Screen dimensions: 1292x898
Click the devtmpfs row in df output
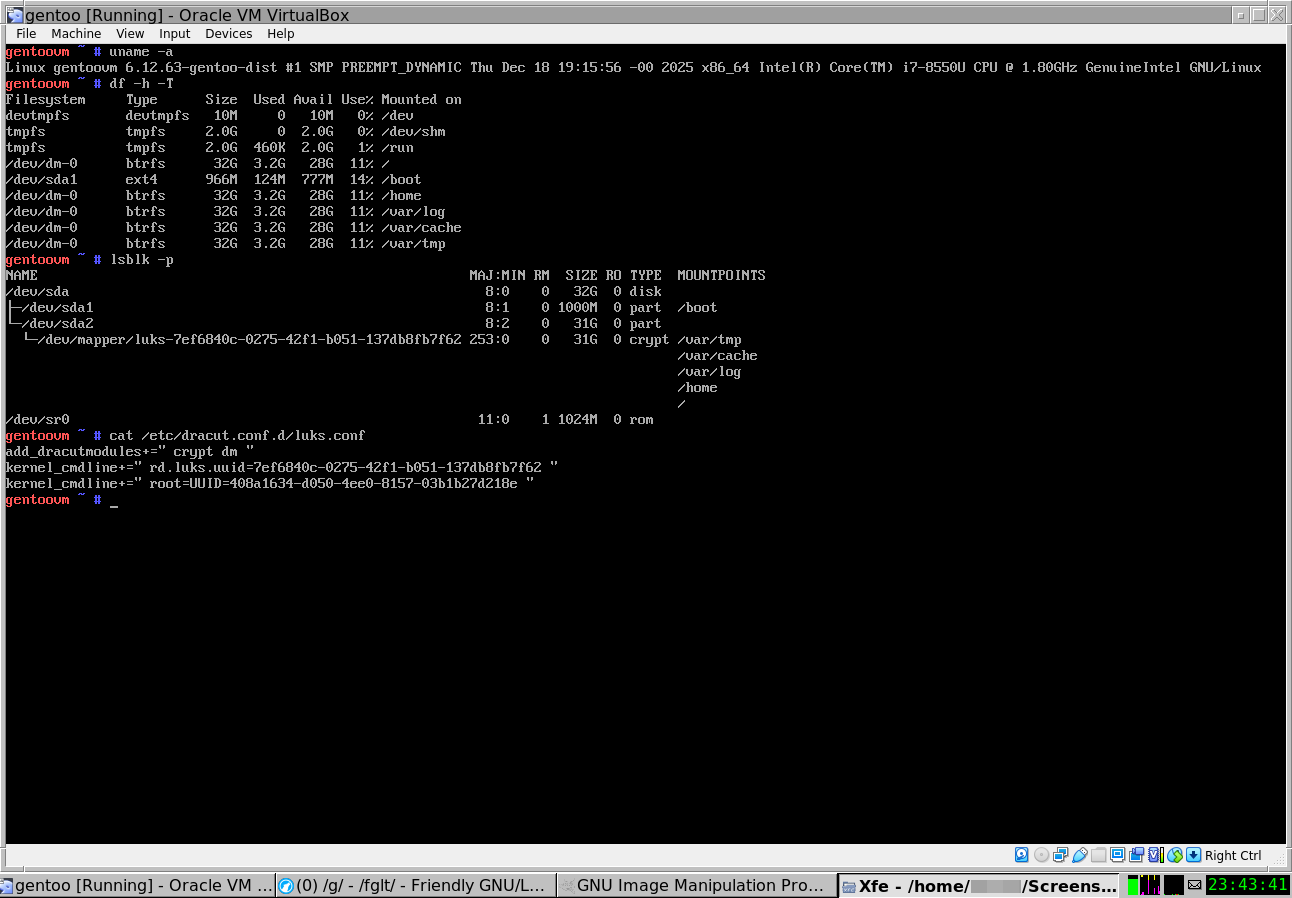[209, 115]
